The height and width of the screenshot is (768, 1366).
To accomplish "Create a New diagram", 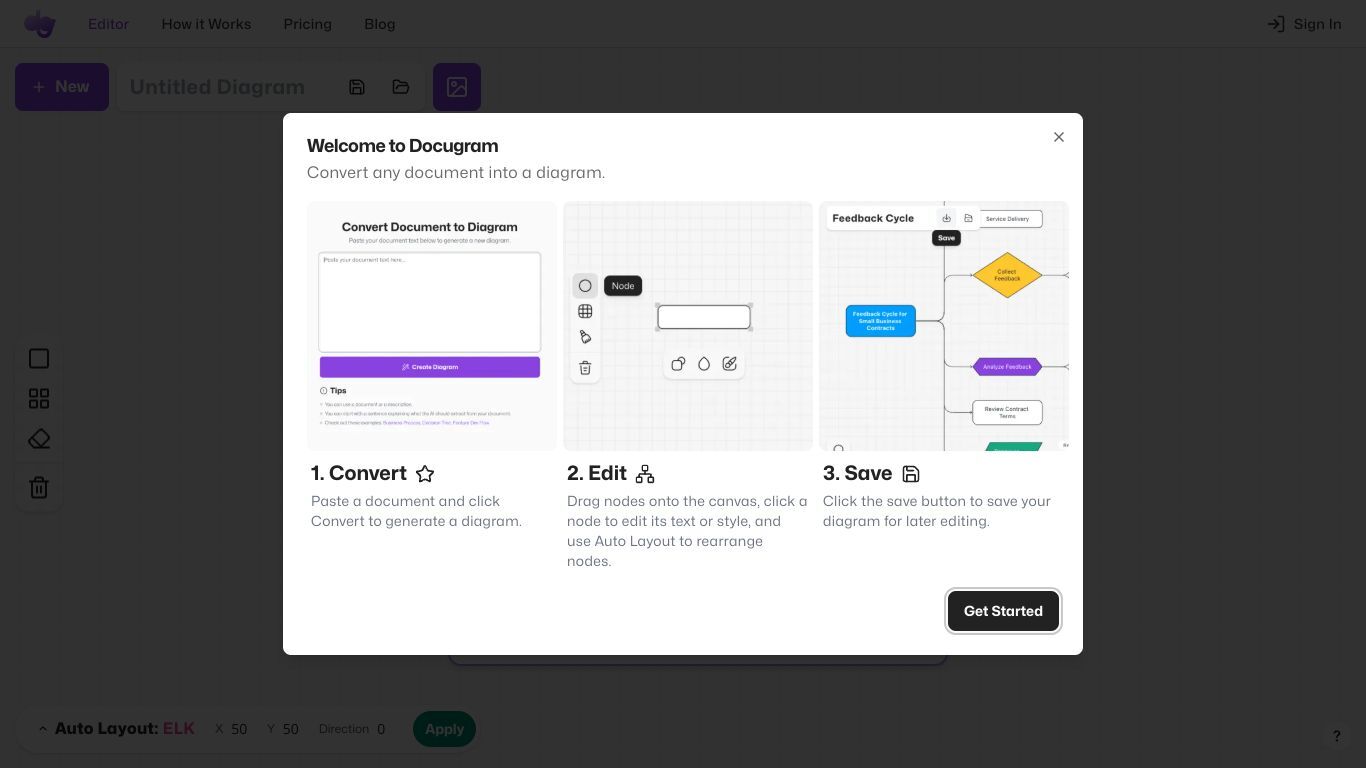I will 62,87.
